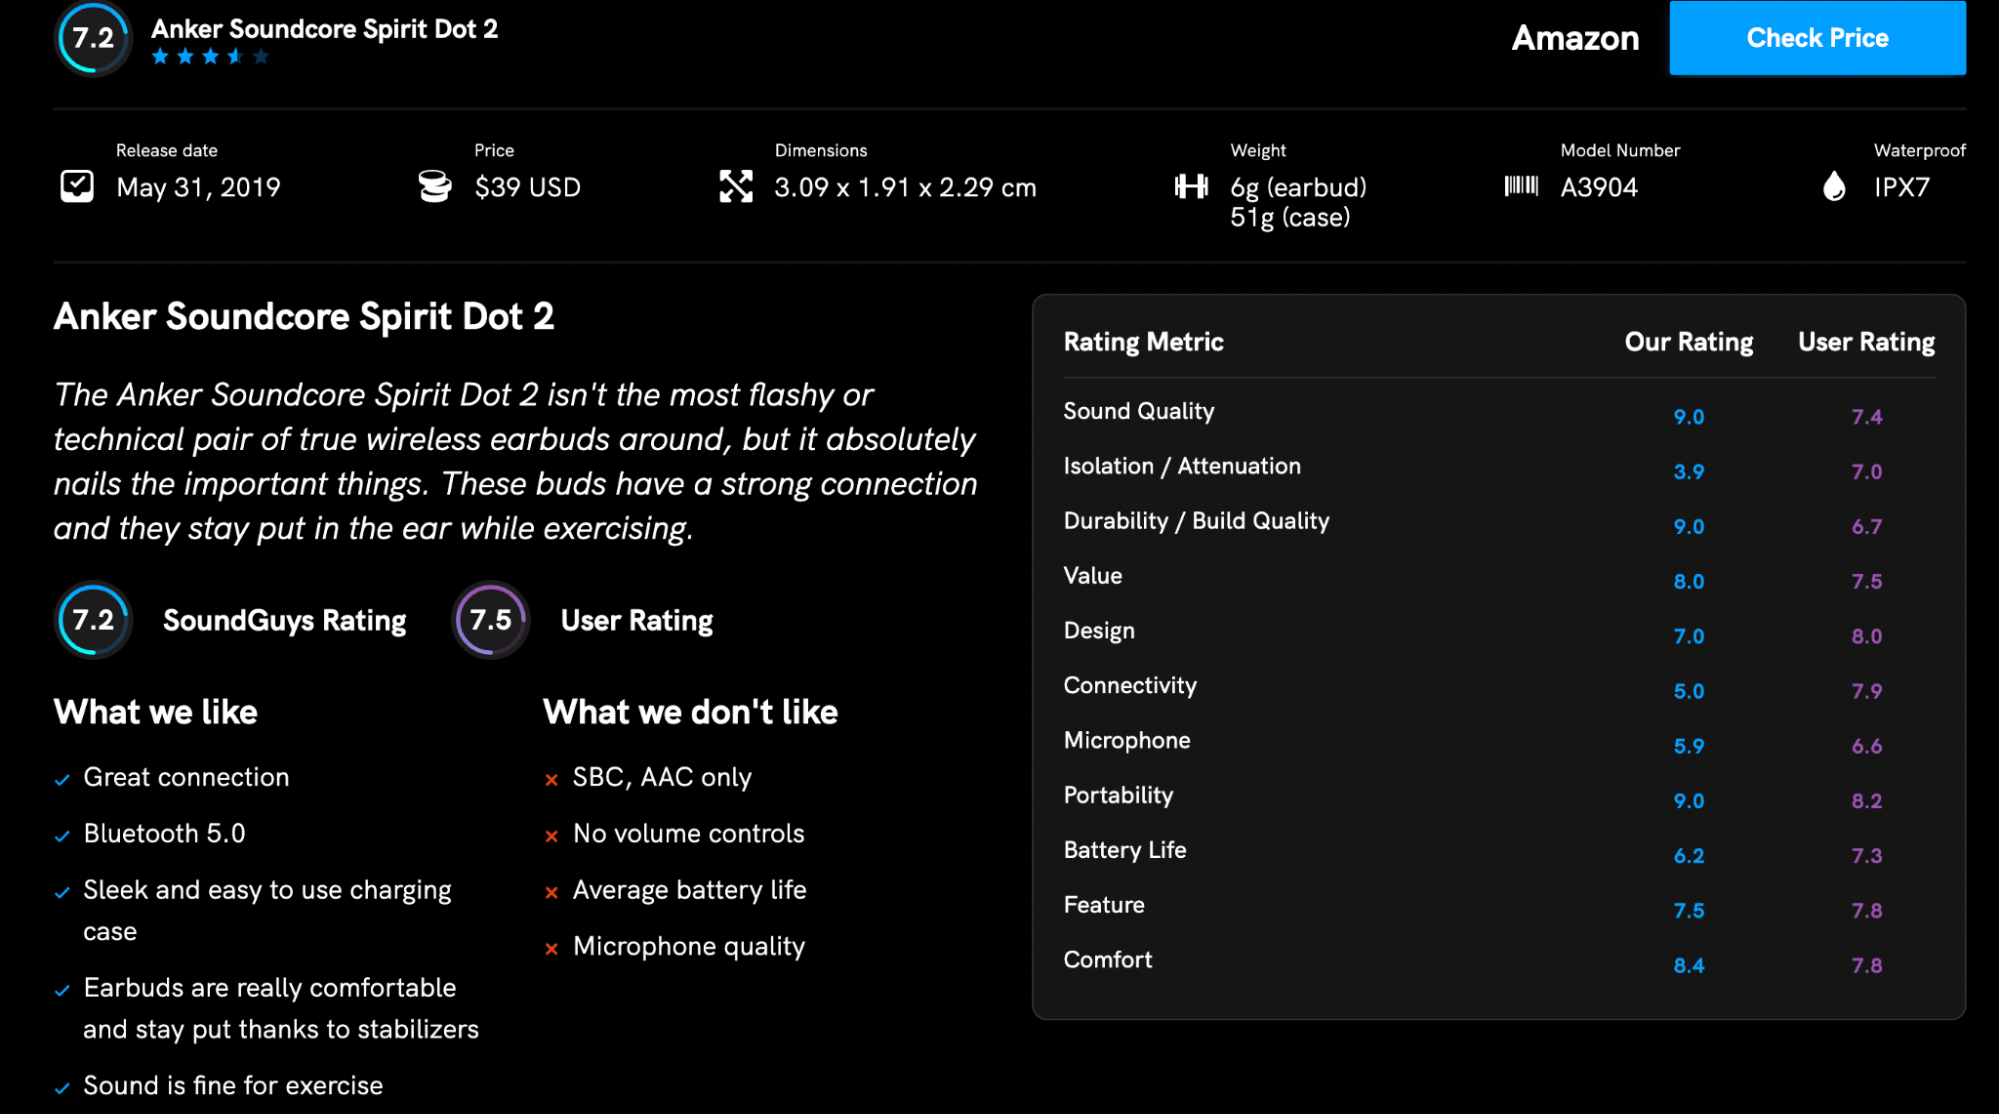This screenshot has width=1999, height=1114.
Task: Click the What we don't like heading
Action: (690, 712)
